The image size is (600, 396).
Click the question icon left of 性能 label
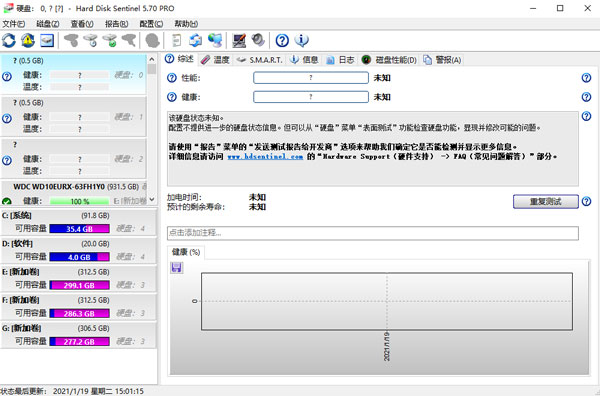(172, 78)
